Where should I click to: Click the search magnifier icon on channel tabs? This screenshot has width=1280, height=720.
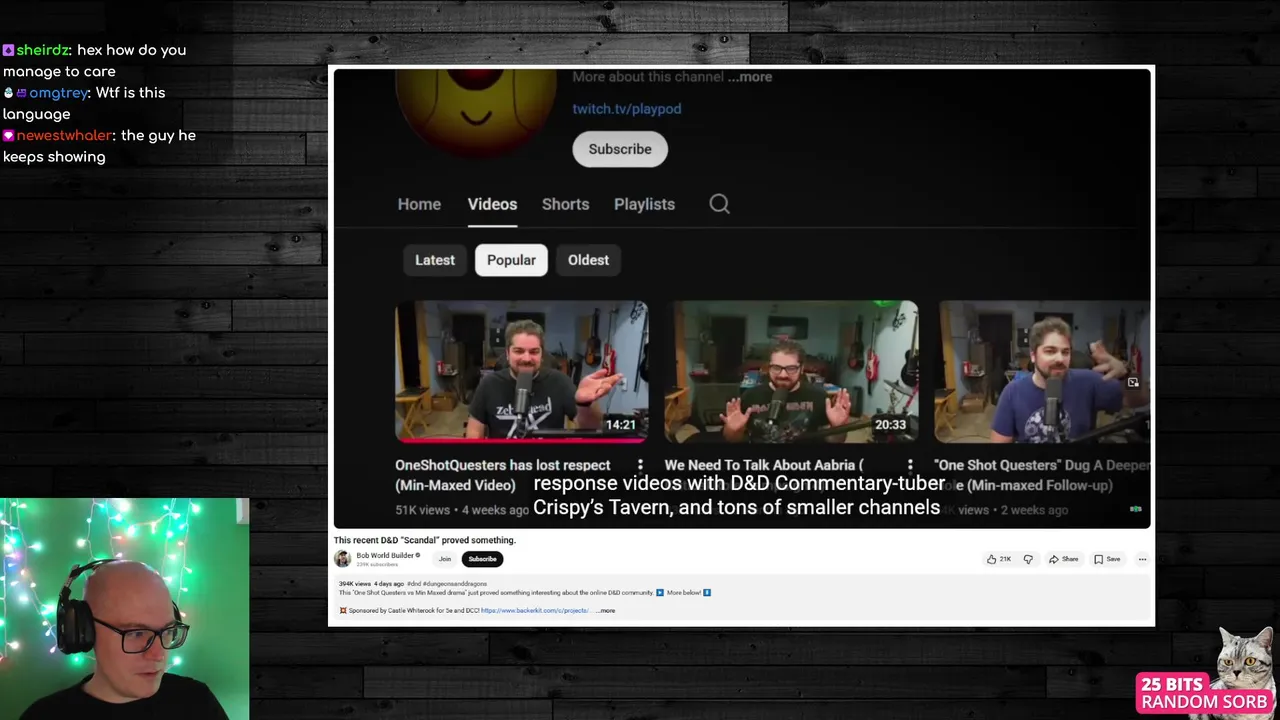[719, 204]
